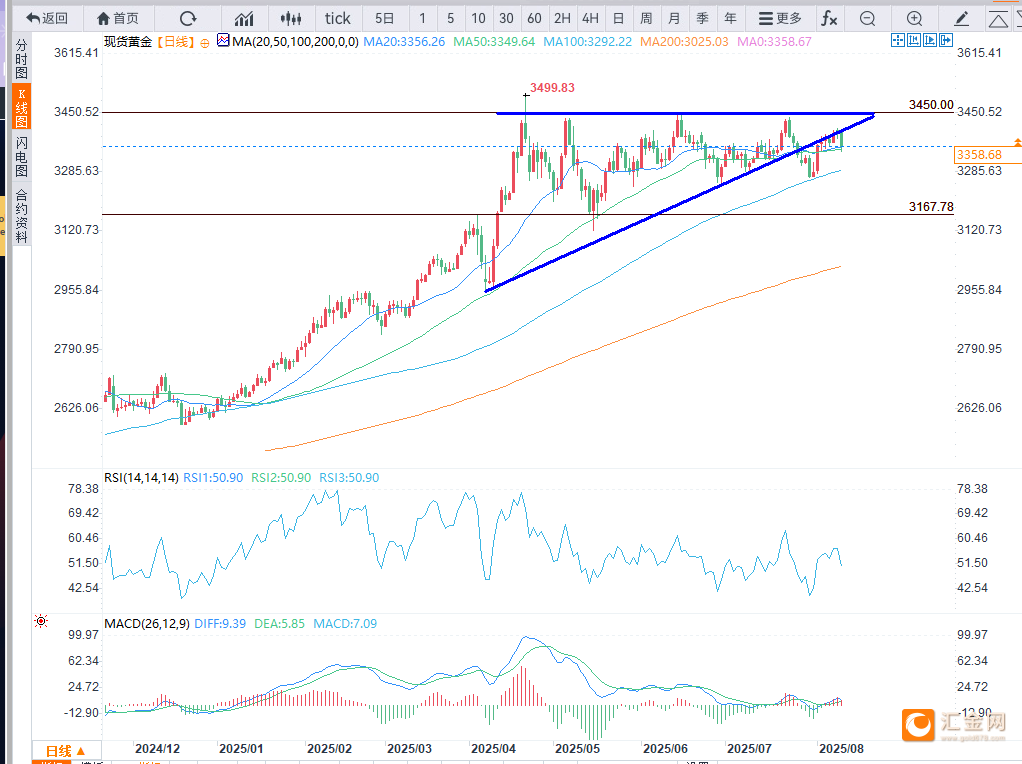The width and height of the screenshot is (1022, 764).
Task: Click the 3499.83 high price label
Action: click(552, 88)
